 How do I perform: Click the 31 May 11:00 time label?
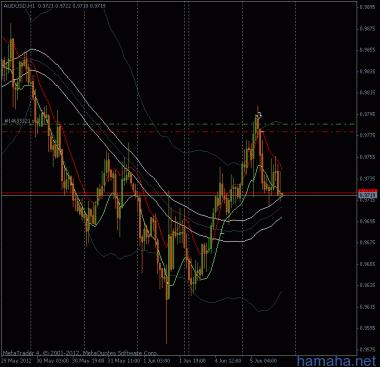coord(124,361)
